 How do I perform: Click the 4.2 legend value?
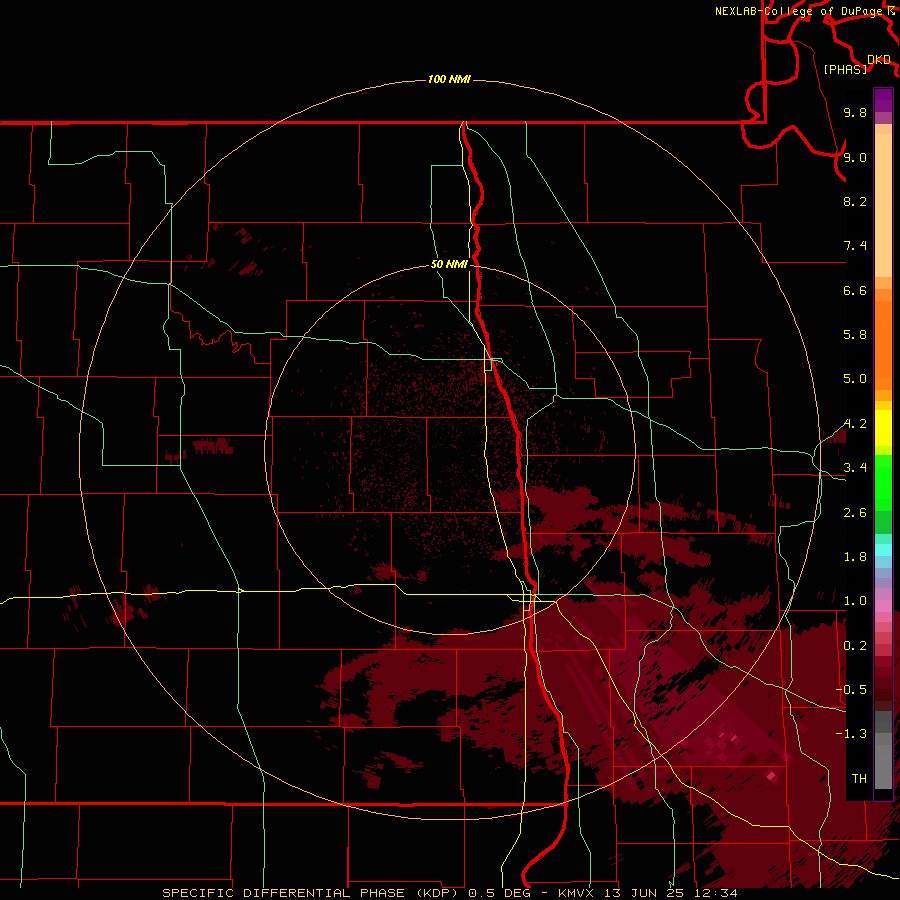[x=855, y=424]
